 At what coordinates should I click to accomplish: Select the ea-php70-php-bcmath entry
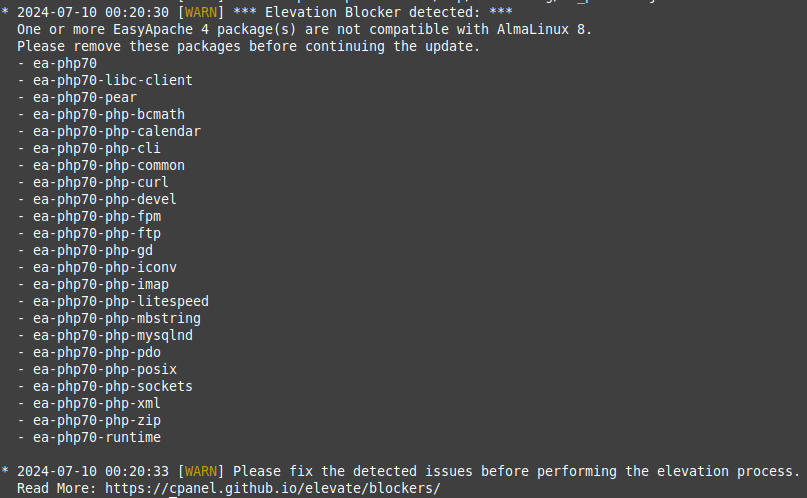[x=108, y=114]
